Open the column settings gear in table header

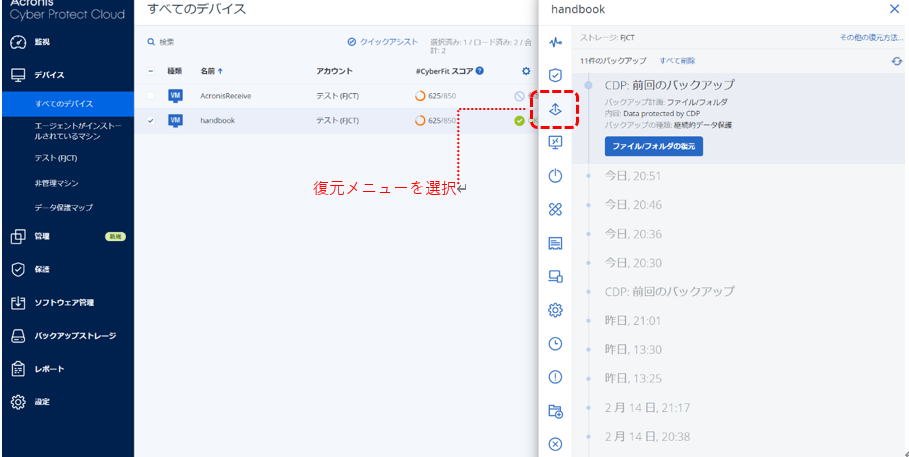pyautogui.click(x=526, y=71)
